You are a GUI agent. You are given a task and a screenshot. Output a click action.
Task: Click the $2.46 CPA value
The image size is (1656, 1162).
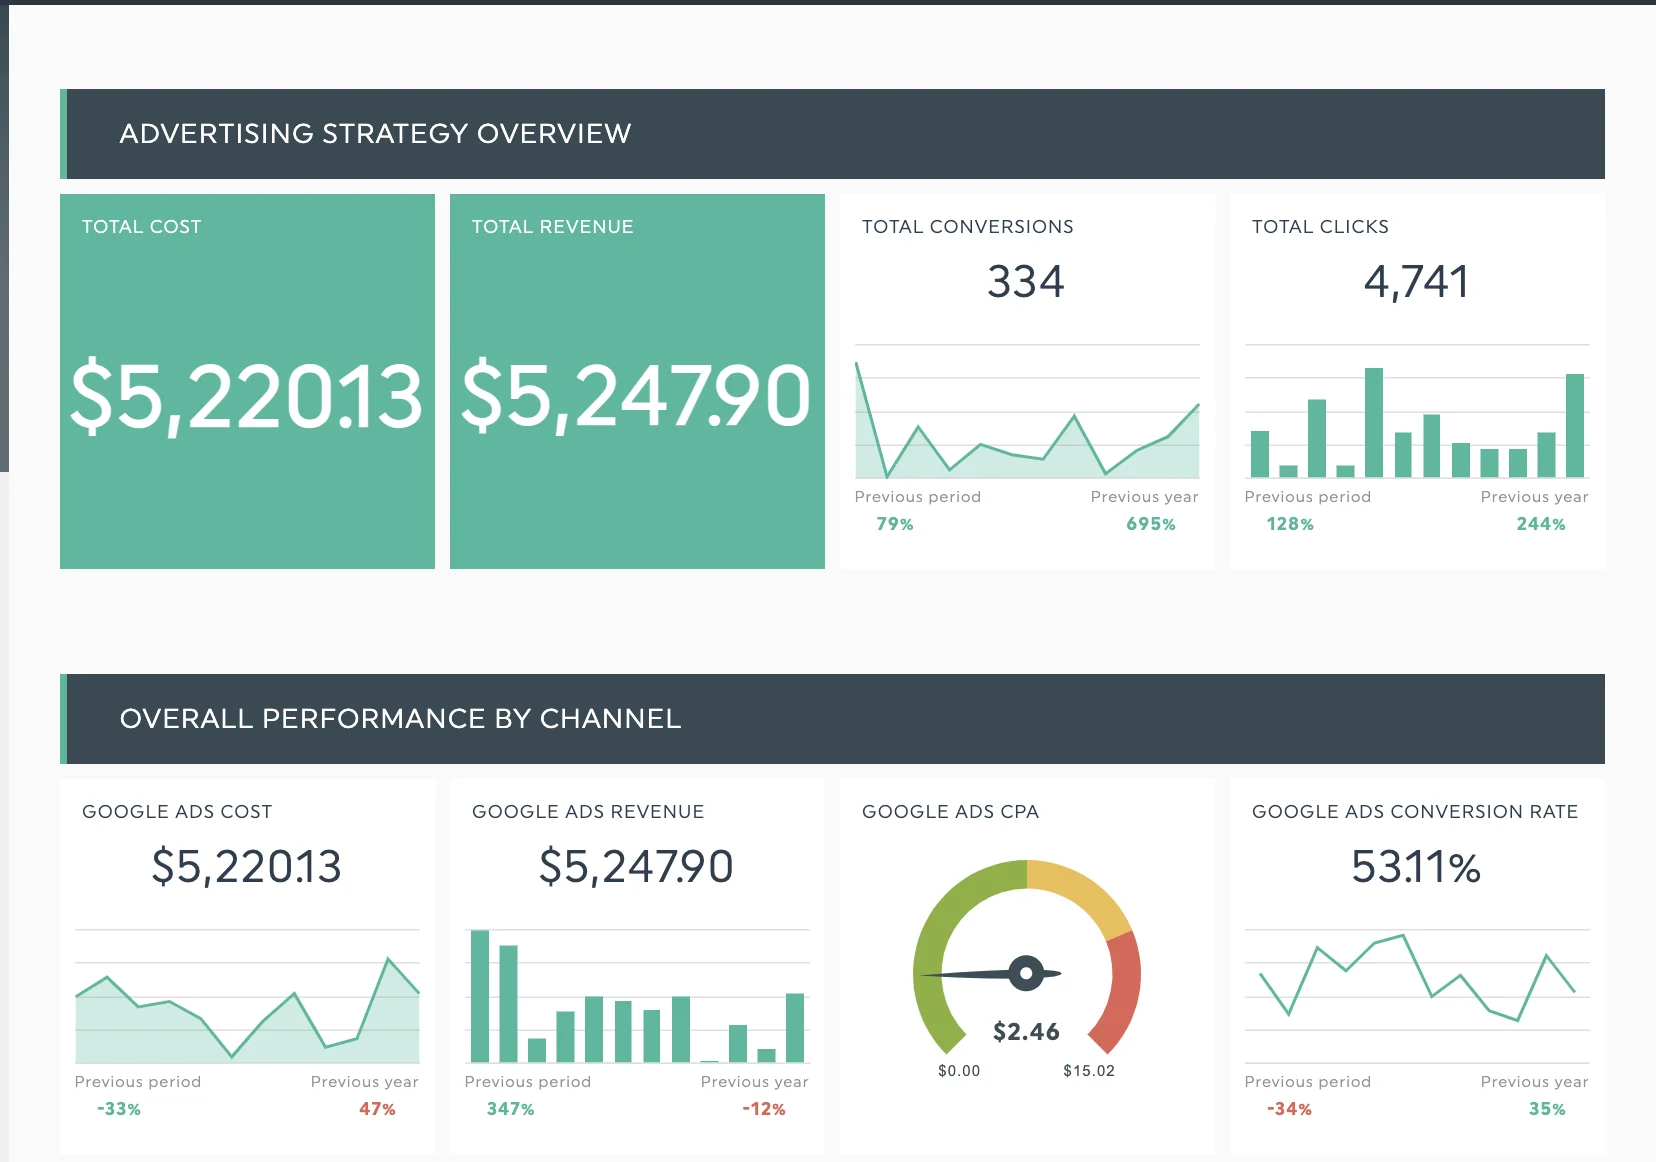tap(1026, 1030)
